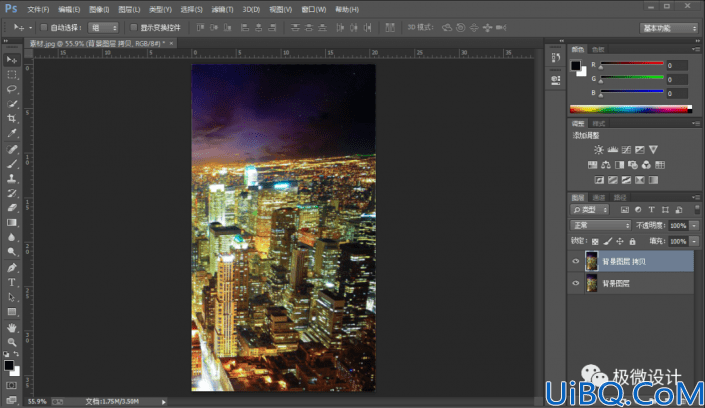The width and height of the screenshot is (705, 408).
Task: Select the Zoom tool
Action: (x=12, y=342)
